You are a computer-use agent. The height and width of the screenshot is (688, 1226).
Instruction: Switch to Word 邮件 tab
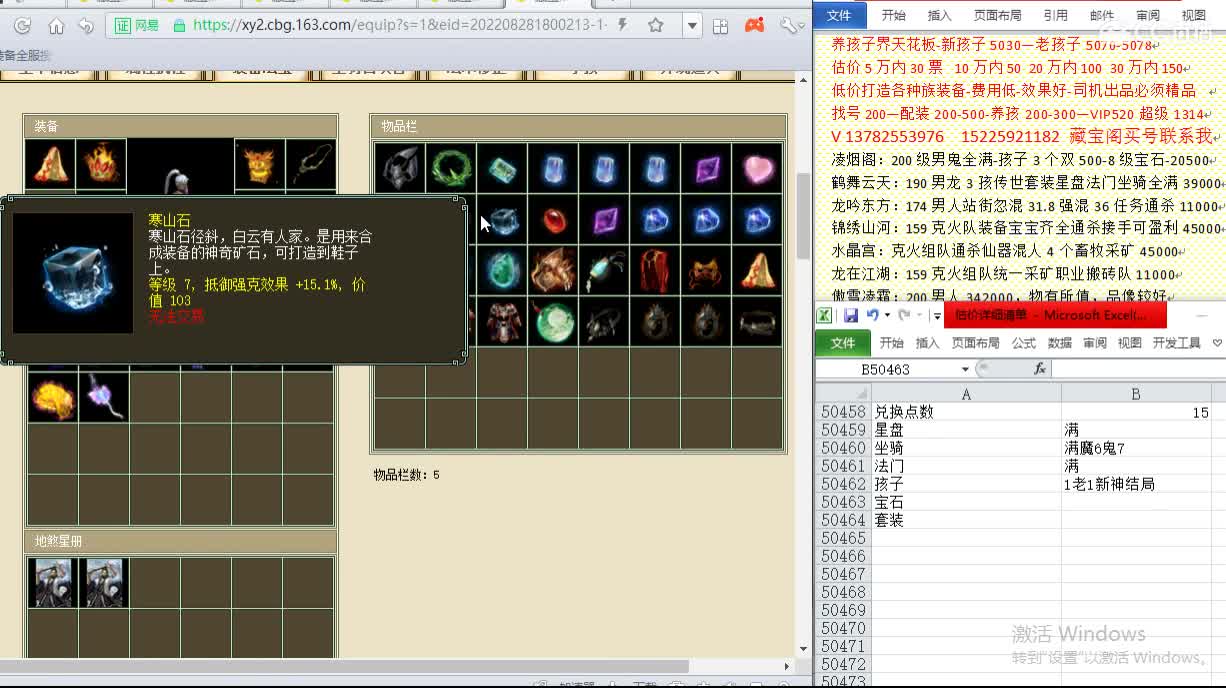(1101, 15)
